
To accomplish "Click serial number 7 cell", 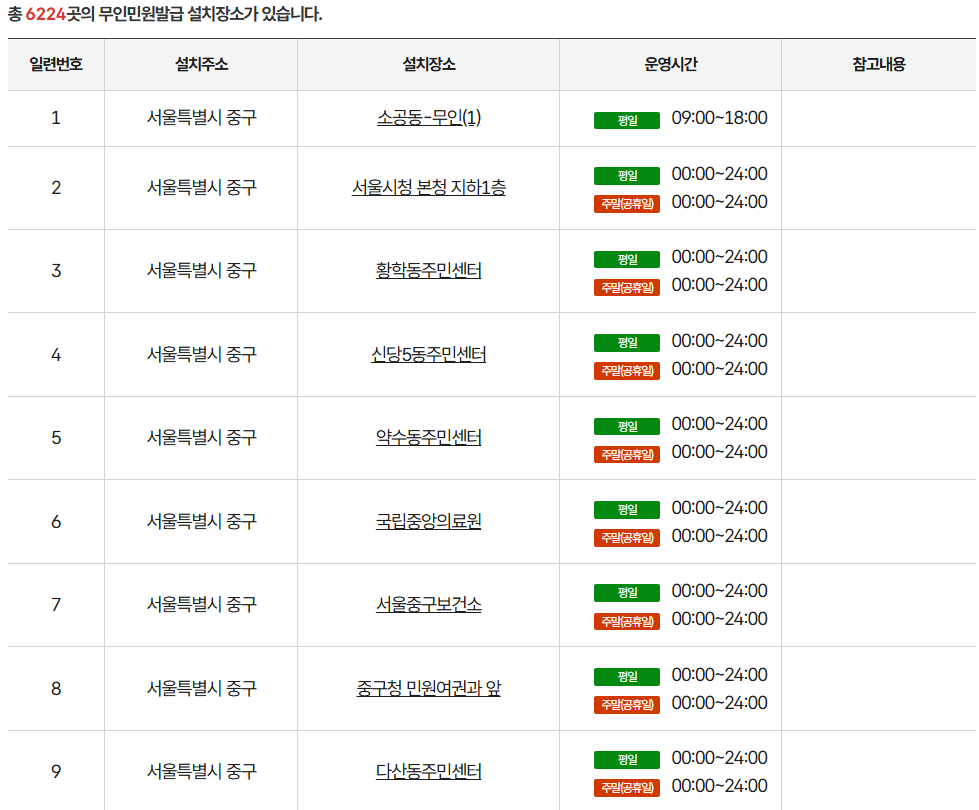I will tap(56, 605).
